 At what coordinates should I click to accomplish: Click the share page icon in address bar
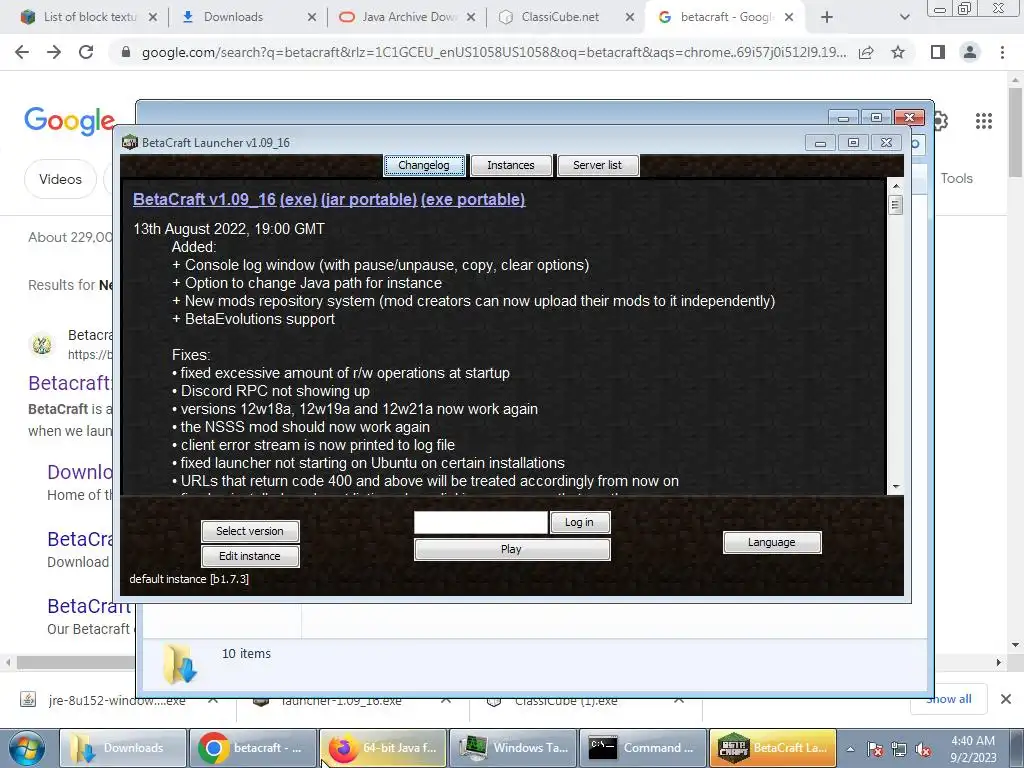click(866, 52)
